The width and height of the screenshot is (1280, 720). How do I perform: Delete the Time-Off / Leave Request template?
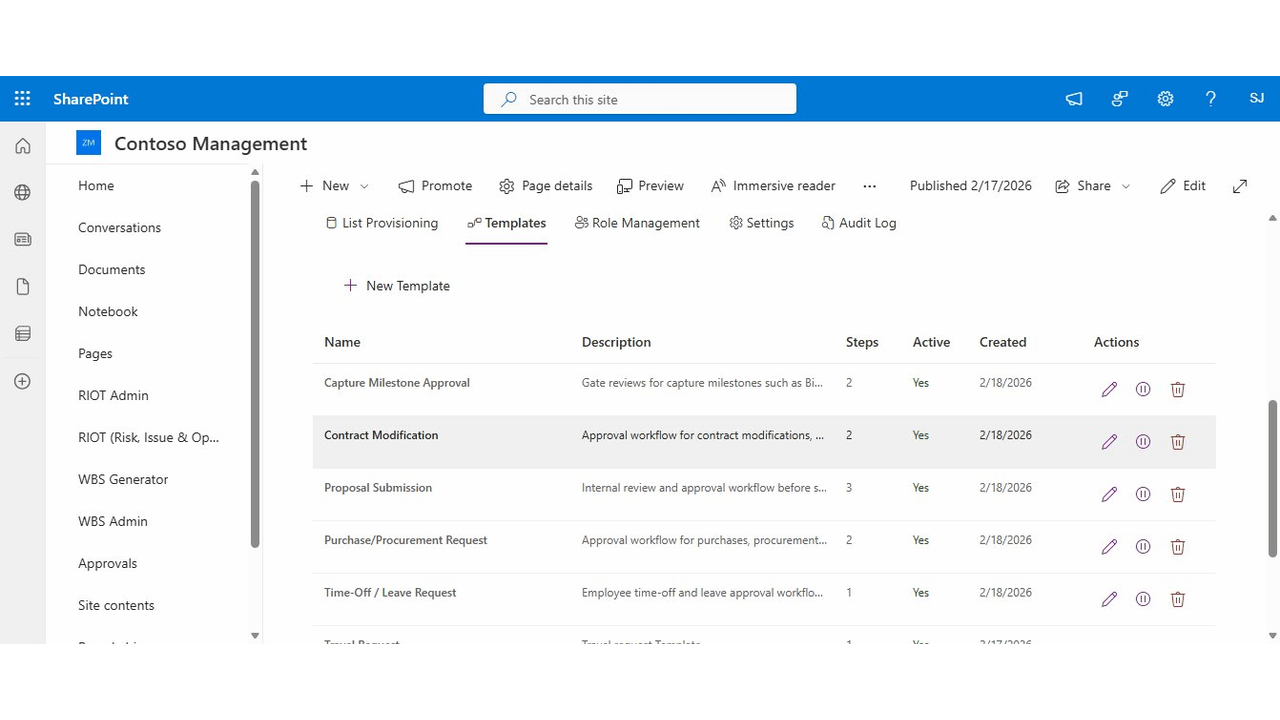coord(1177,598)
